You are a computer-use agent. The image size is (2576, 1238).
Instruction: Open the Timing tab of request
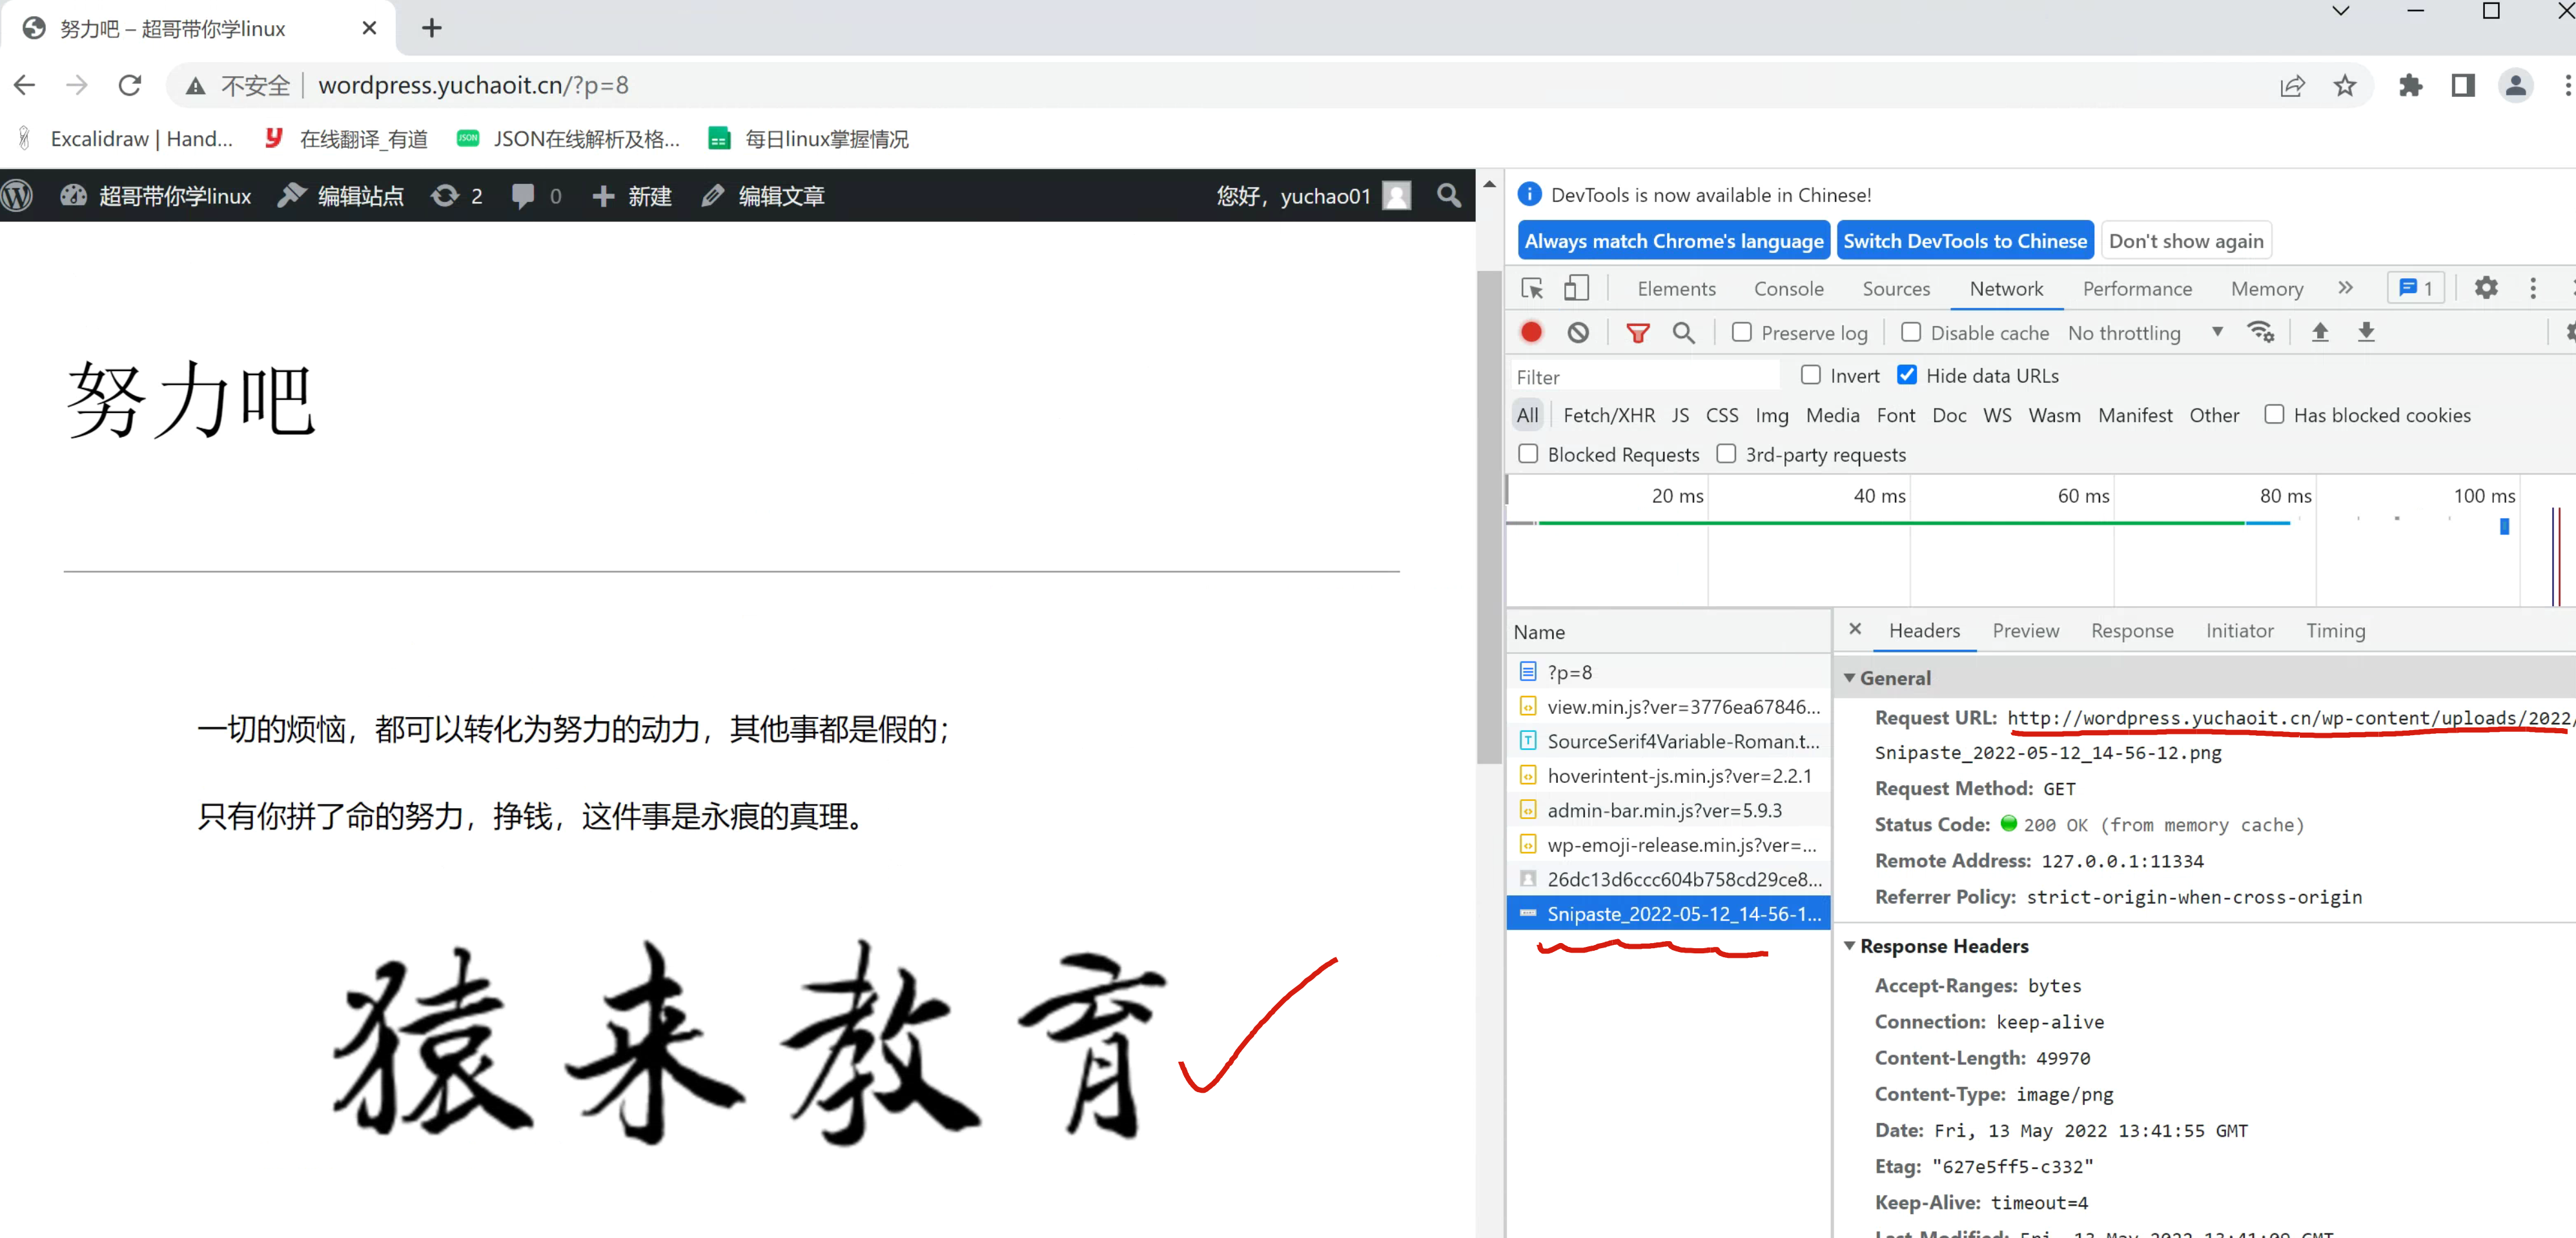click(2335, 631)
